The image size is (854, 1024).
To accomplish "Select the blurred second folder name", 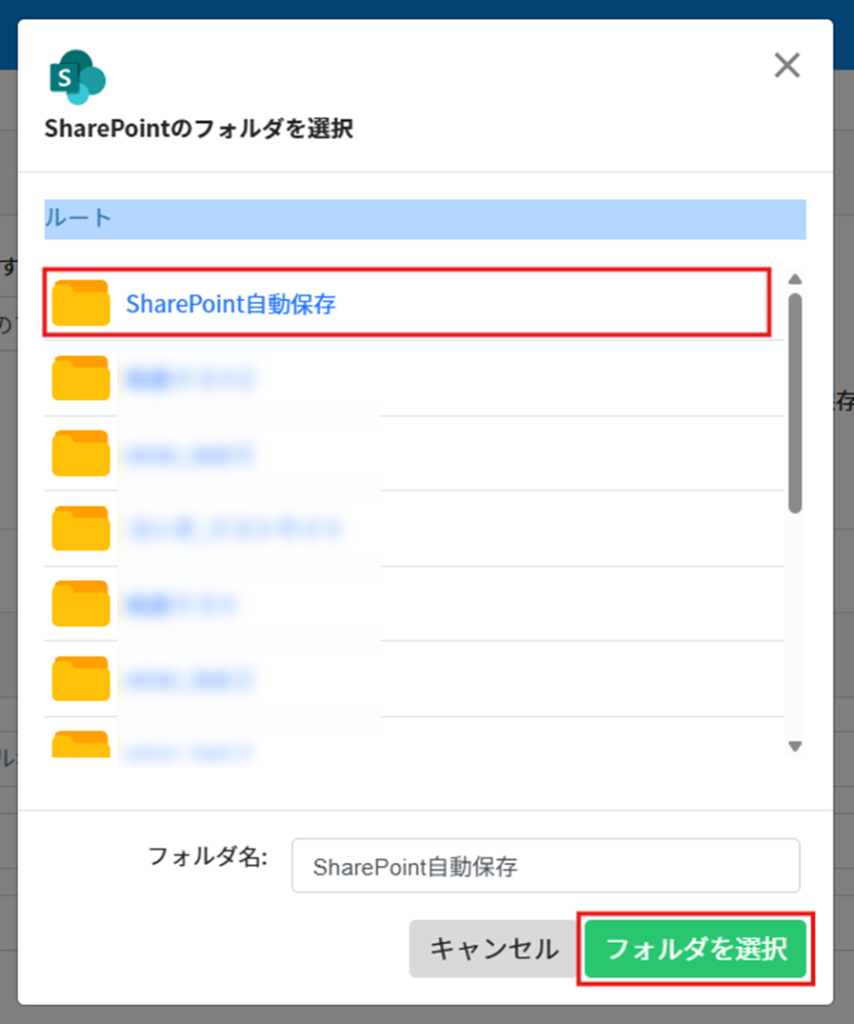I will tap(189, 379).
